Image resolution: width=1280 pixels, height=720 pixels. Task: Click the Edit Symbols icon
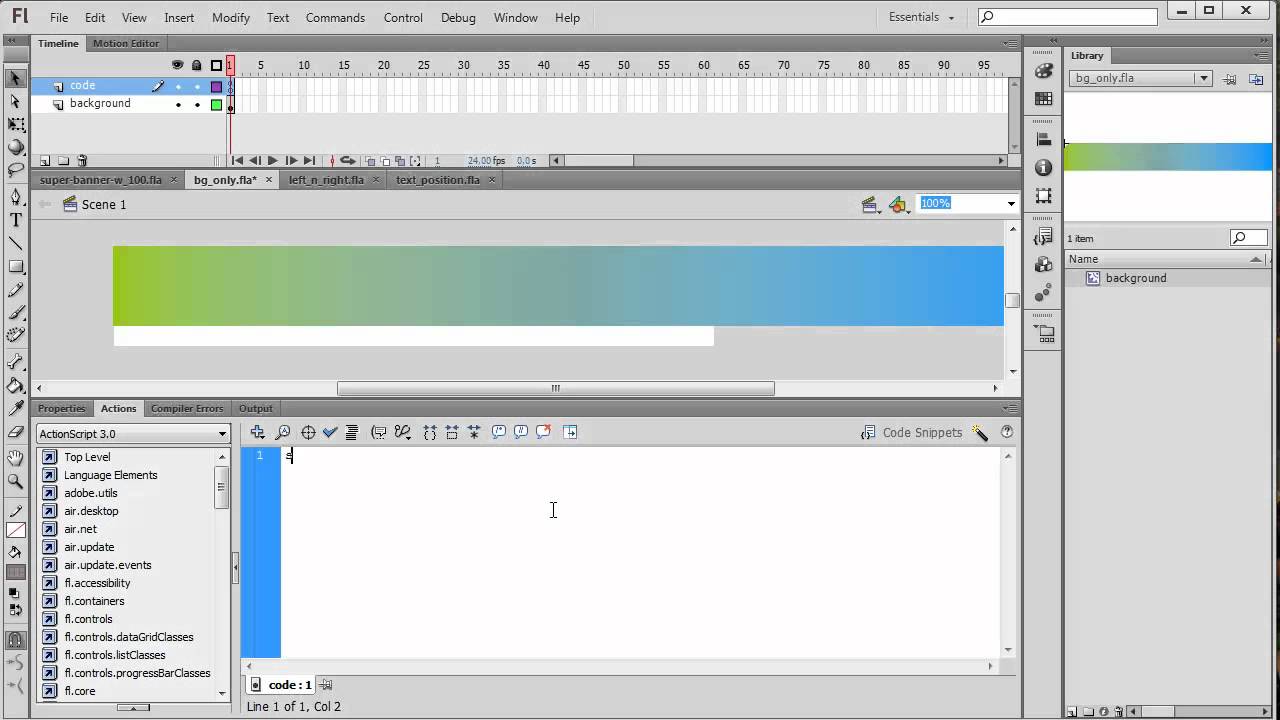pos(898,204)
